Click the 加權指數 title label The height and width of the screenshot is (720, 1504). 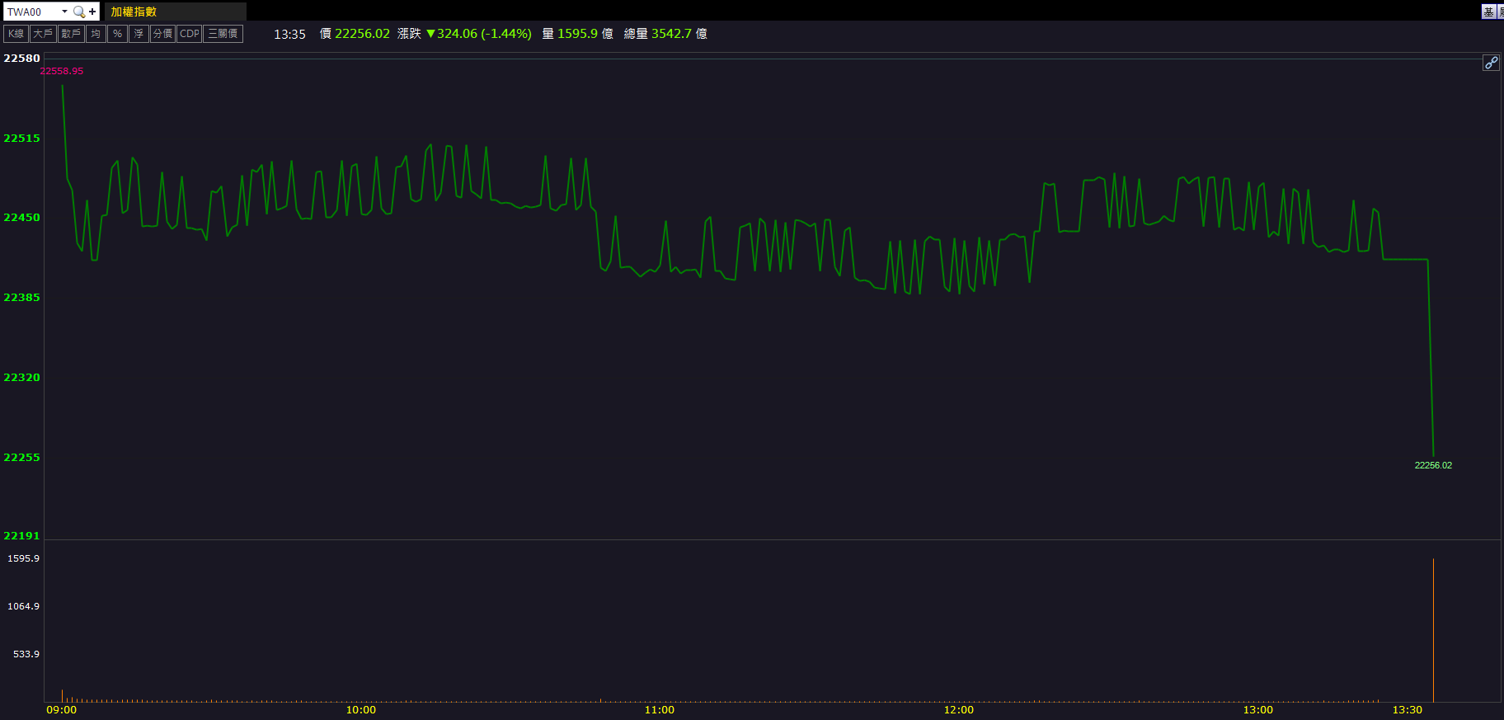(x=134, y=12)
